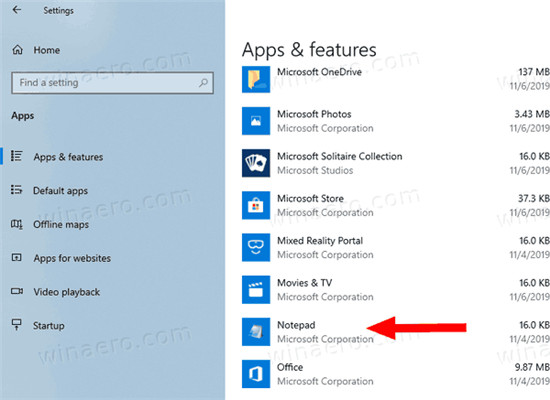Click the 37.3 KB size of Store
The width and height of the screenshot is (550, 400).
point(534,198)
